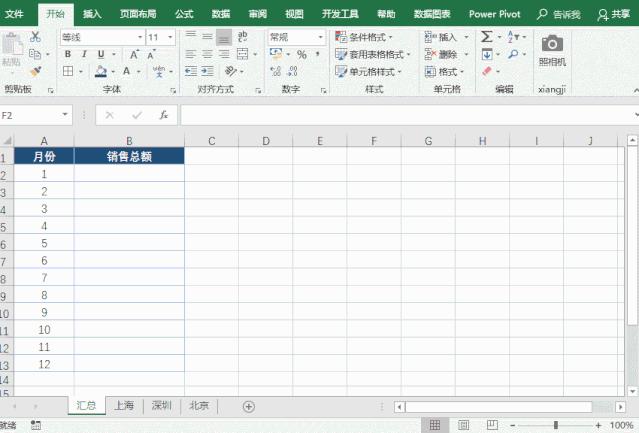Click Merge and Center icon
The image size is (639, 433).
pos(242,54)
